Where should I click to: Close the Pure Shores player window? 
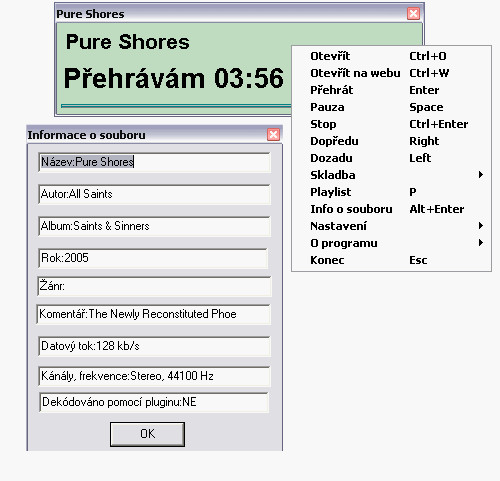pos(413,14)
